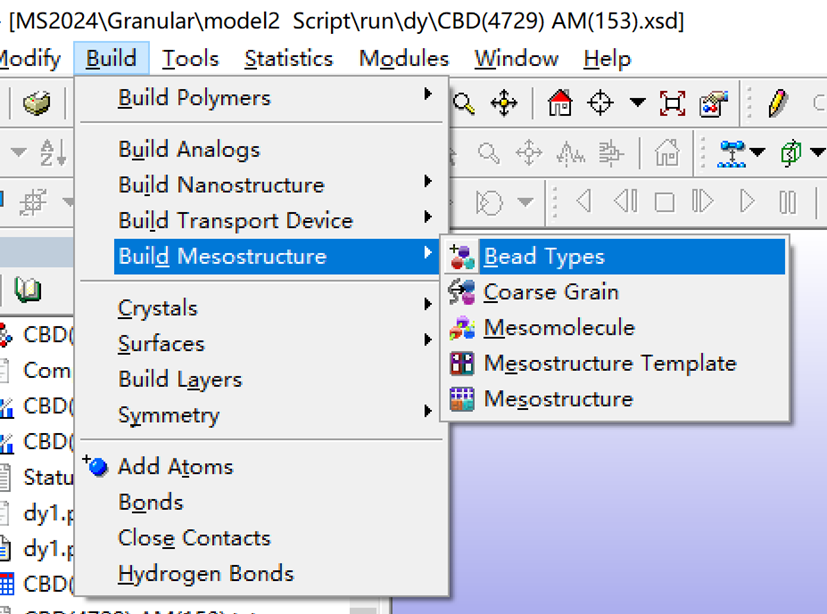Click the stacked books icon at top left
This screenshot has width=827, height=614.
click(36, 101)
